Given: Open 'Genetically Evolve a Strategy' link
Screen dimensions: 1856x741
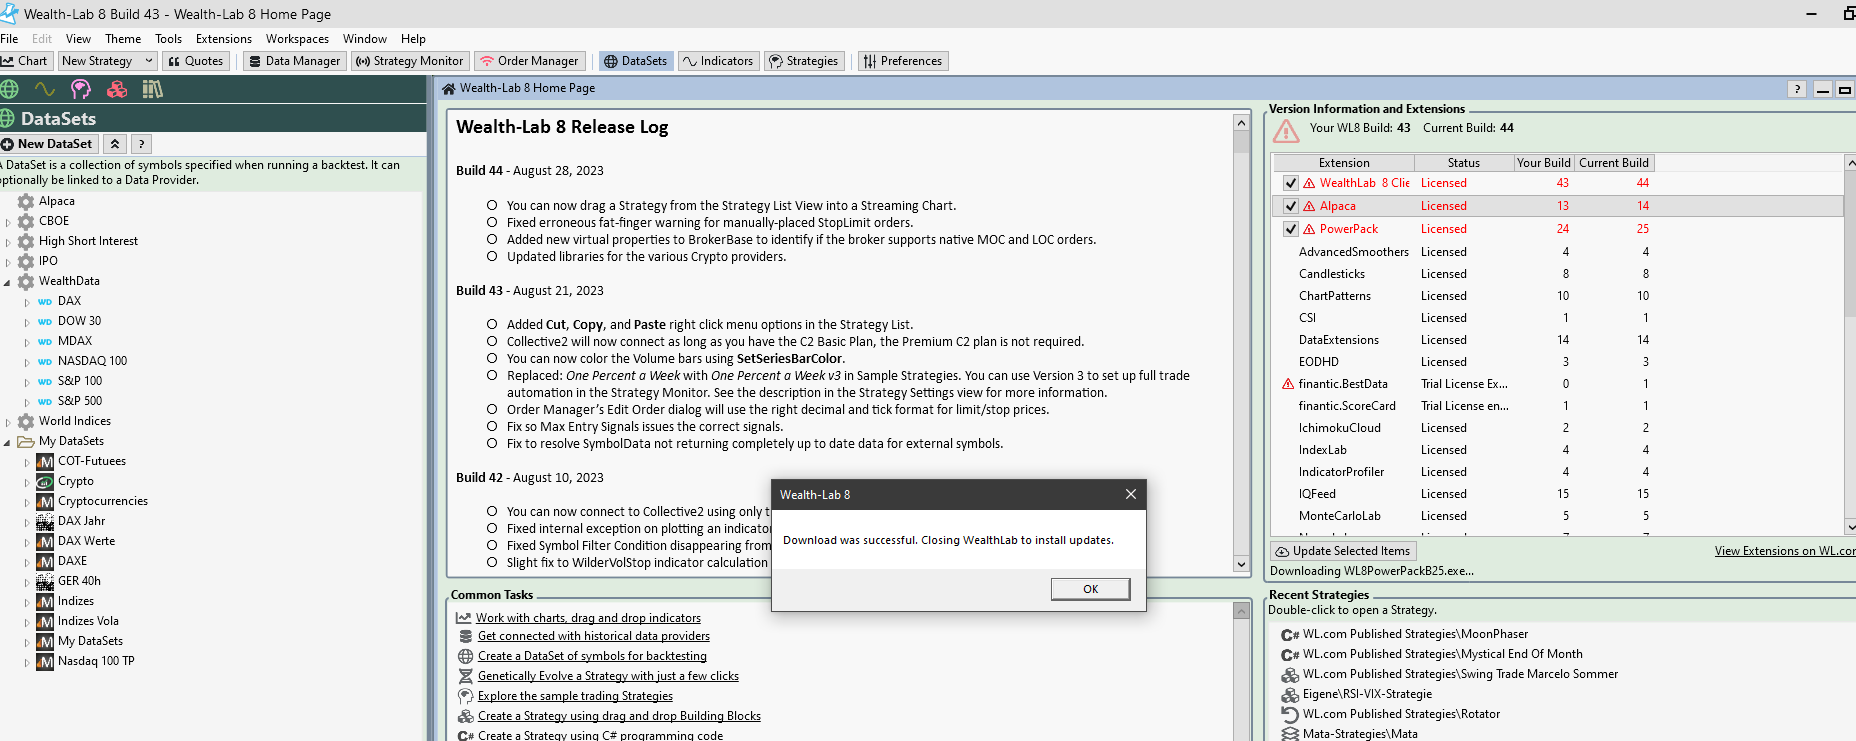Looking at the screenshot, I should [x=608, y=676].
